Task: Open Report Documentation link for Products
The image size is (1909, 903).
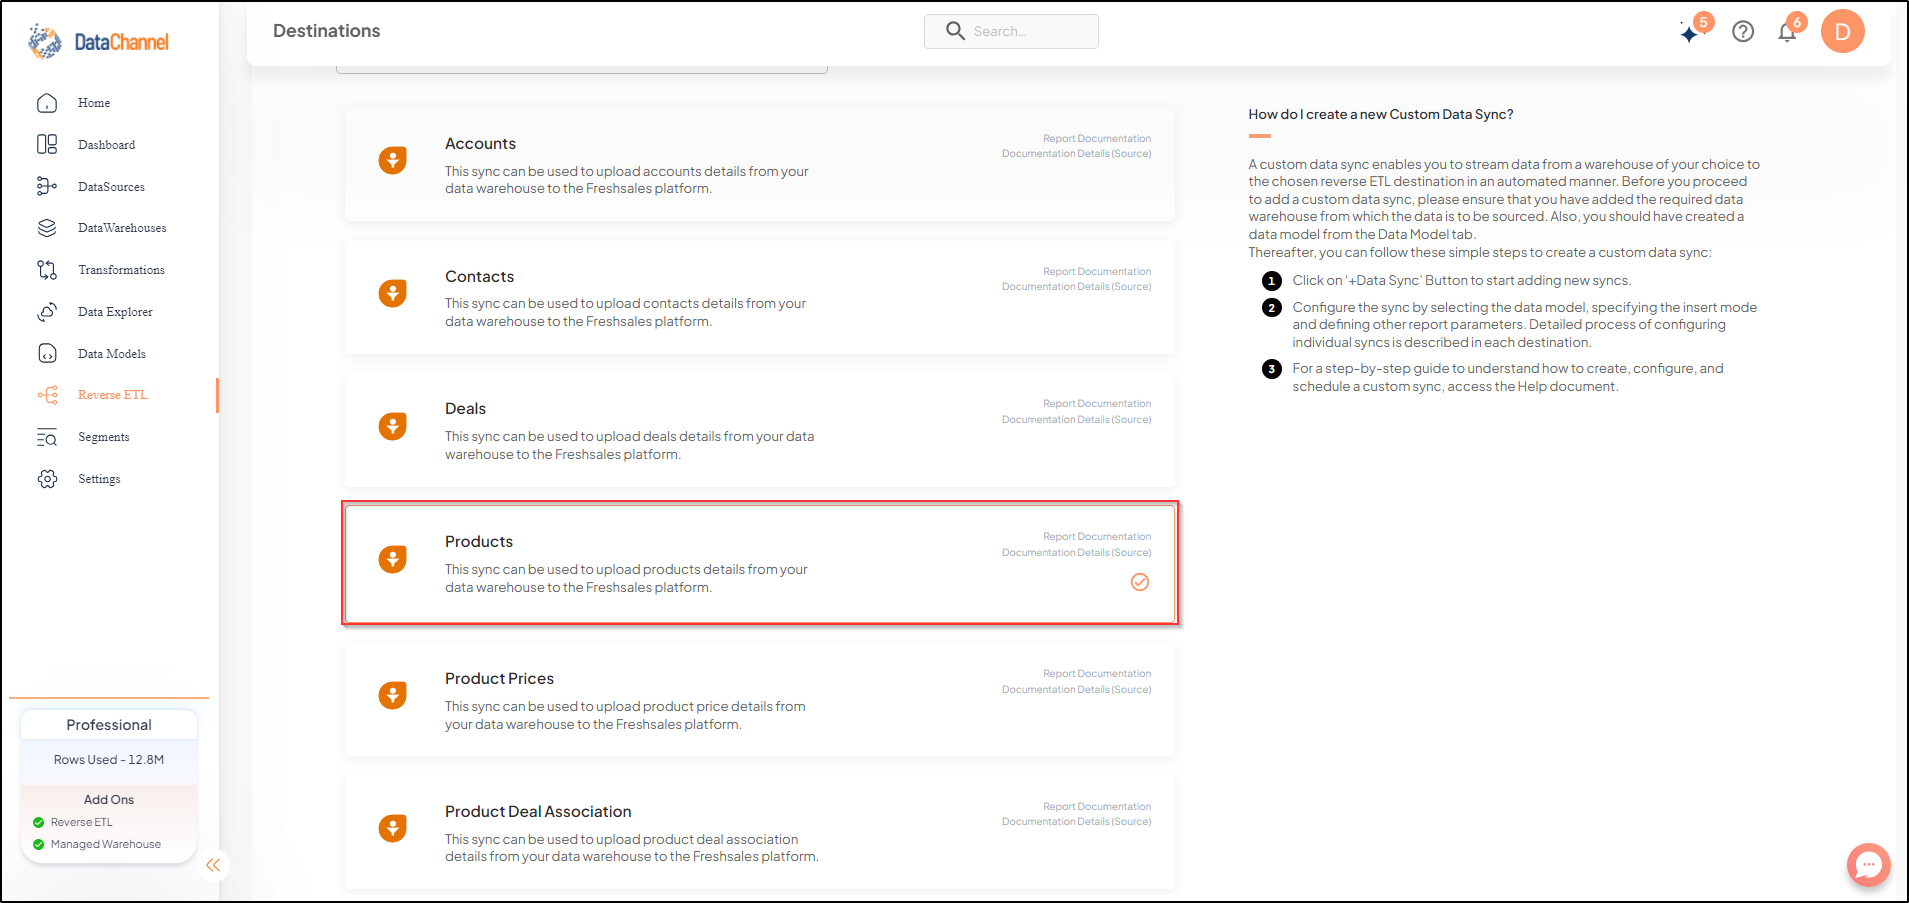Action: [1097, 537]
